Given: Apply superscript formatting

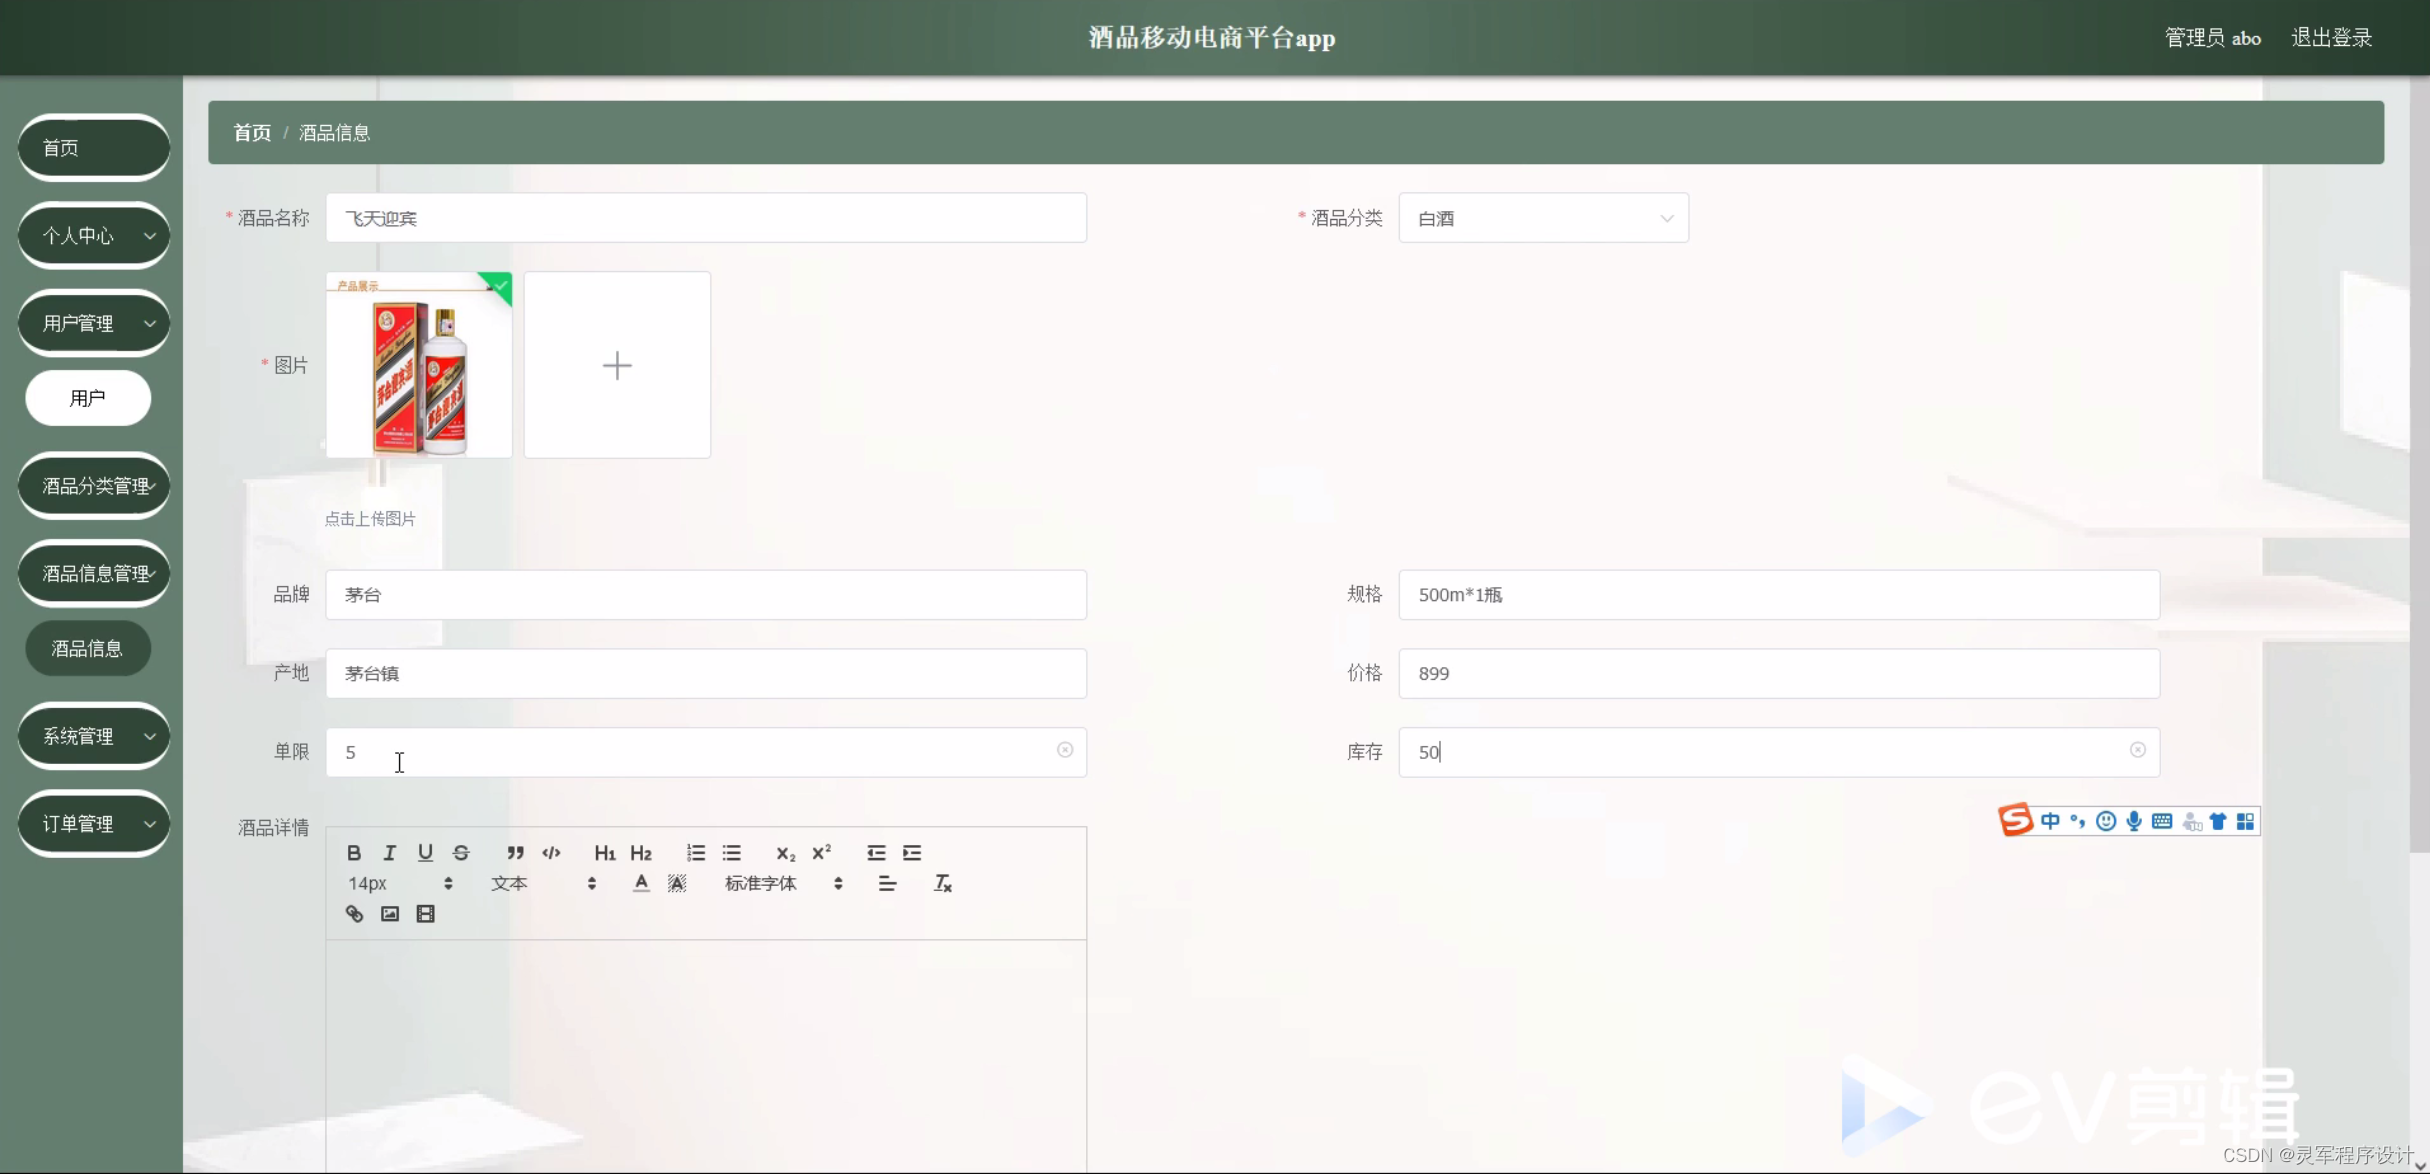Looking at the screenshot, I should click(821, 852).
